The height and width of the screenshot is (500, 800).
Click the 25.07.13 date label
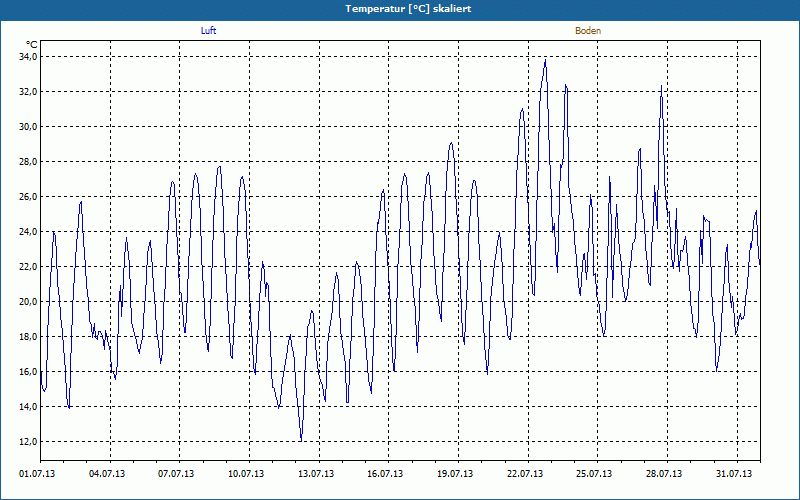[594, 474]
